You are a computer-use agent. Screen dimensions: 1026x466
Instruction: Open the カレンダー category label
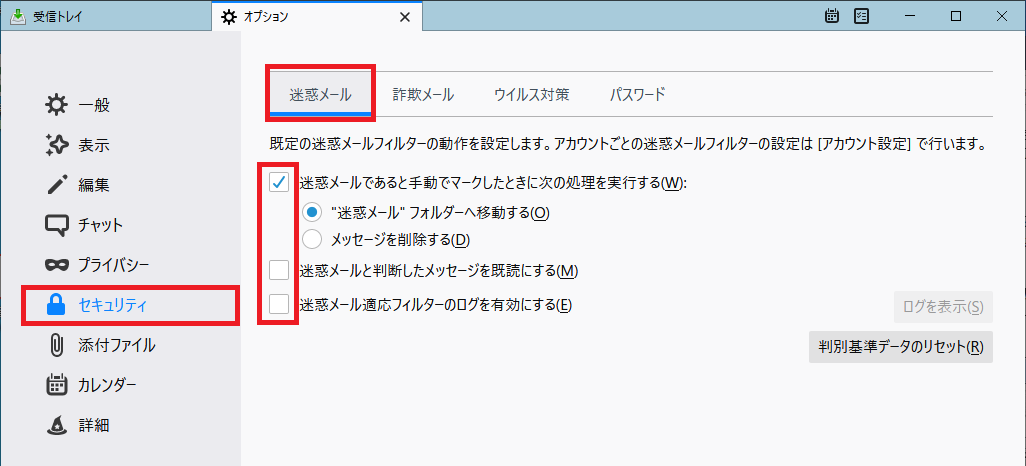pyautogui.click(x=107, y=385)
